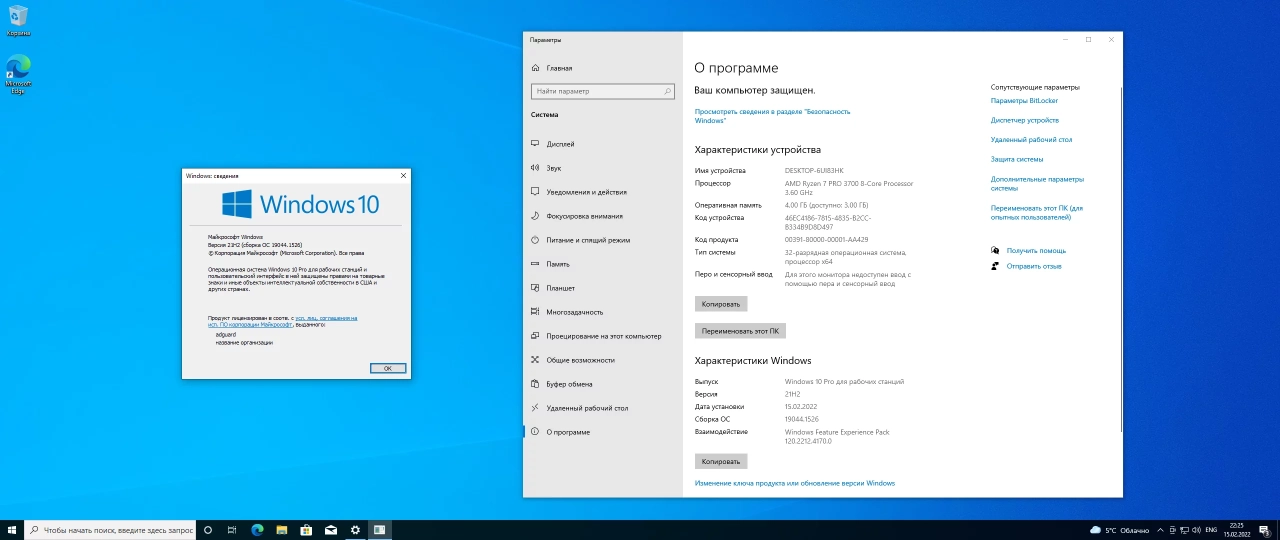Open link to Windows Security details
The height and width of the screenshot is (540, 1280).
pyautogui.click(x=772, y=115)
